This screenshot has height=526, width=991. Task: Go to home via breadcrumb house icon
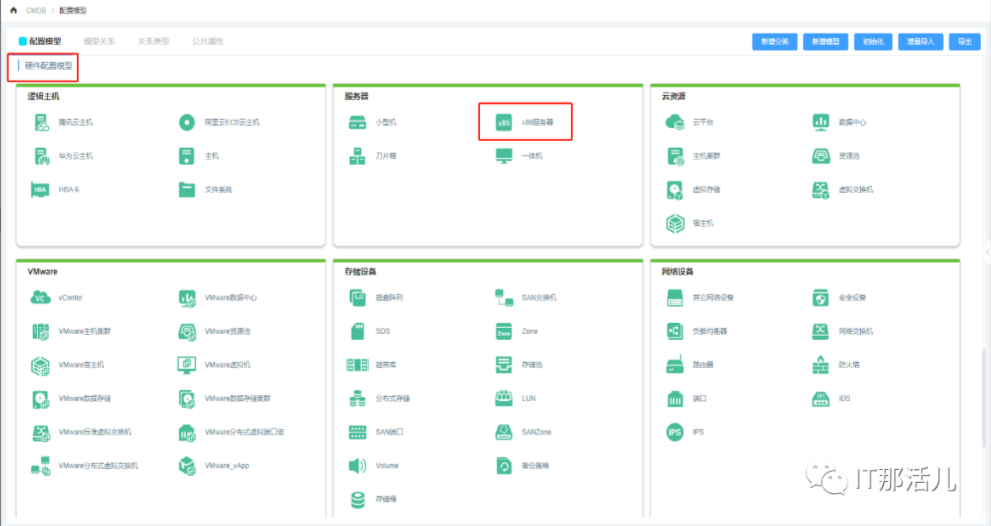13,10
